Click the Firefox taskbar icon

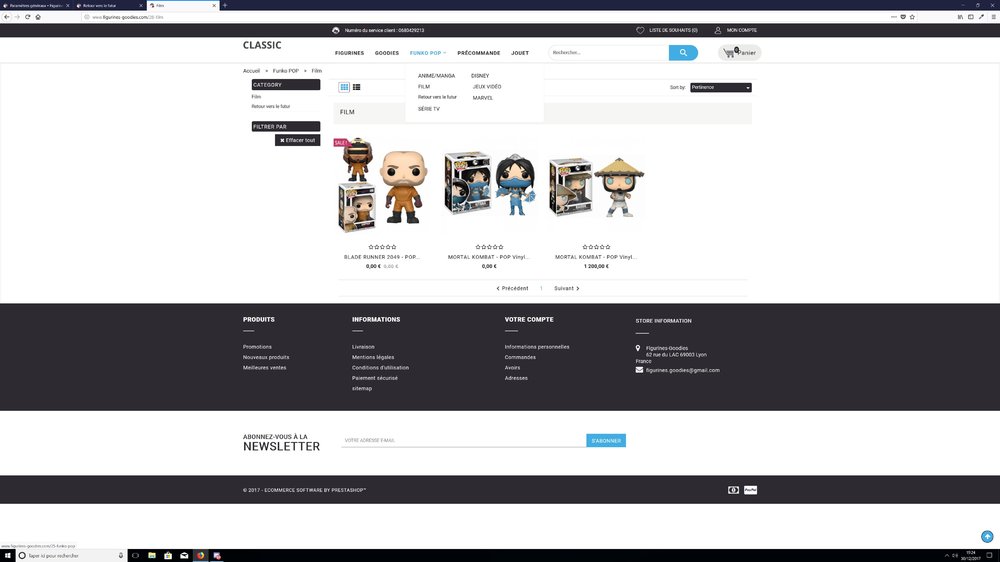click(200, 556)
